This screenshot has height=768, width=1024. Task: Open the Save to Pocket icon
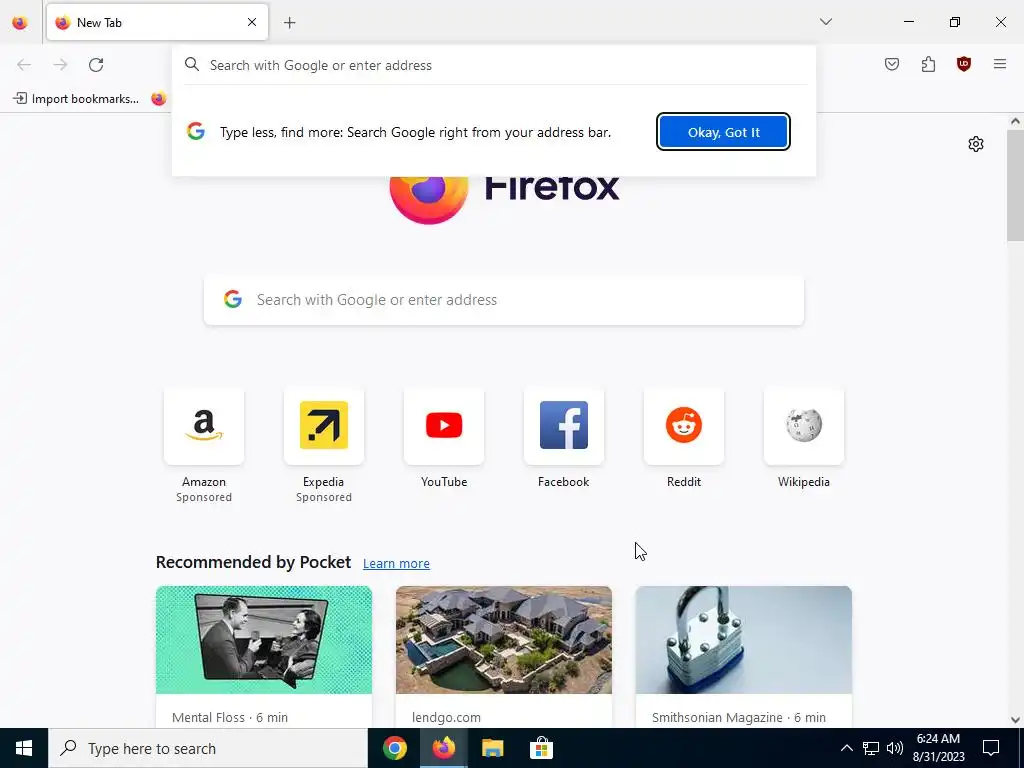pyautogui.click(x=891, y=64)
